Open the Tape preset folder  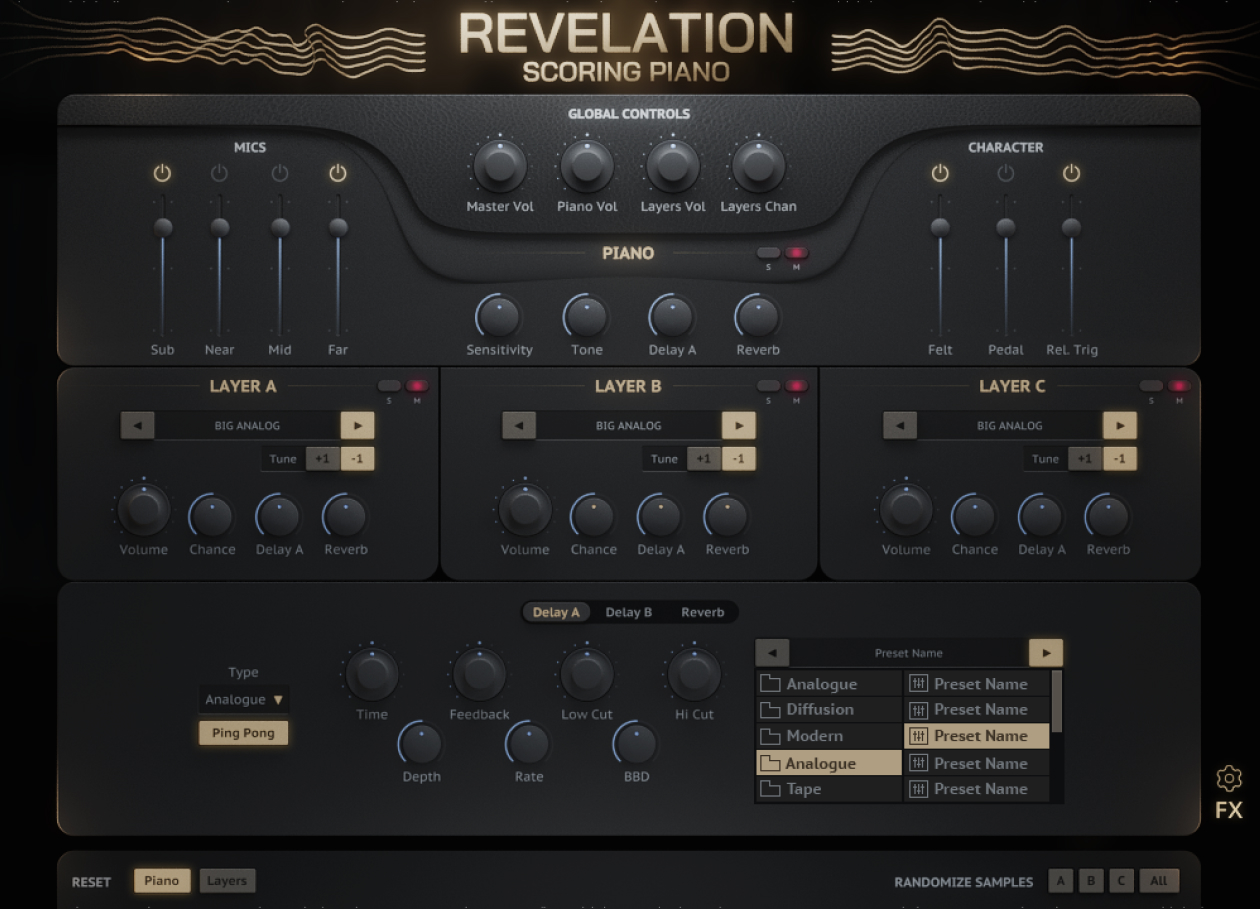(x=829, y=789)
